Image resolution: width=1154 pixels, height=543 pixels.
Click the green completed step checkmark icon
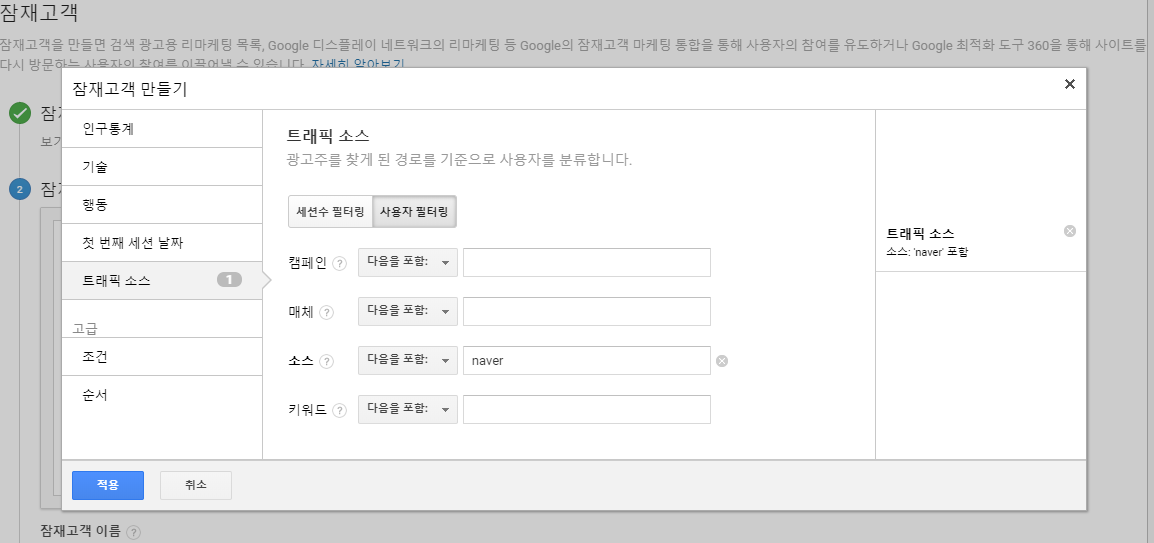click(20, 113)
